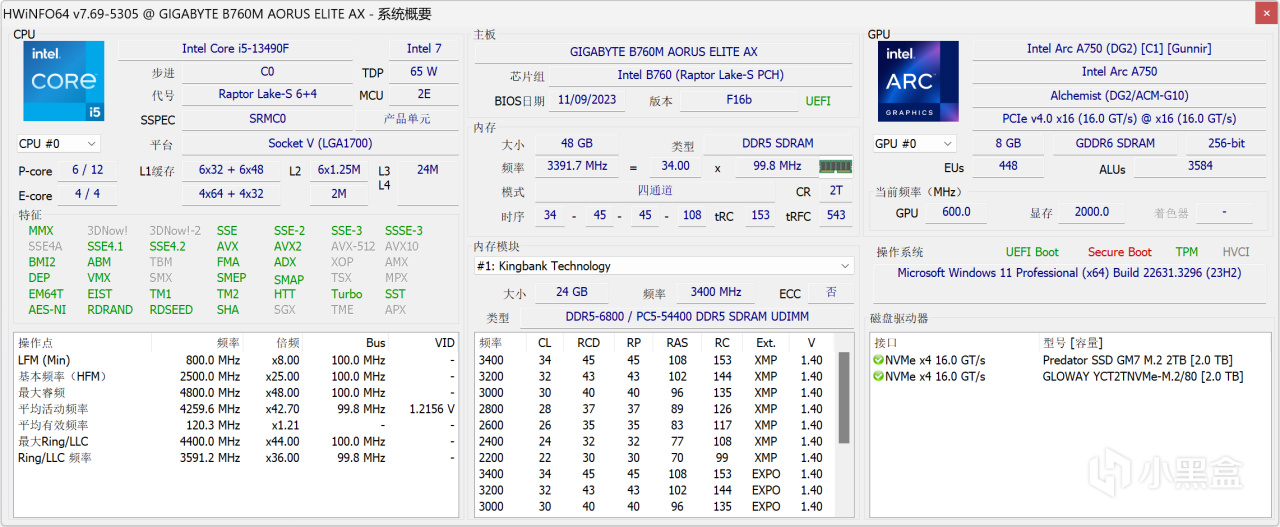The width and height of the screenshot is (1280, 527).
Task: Click the Intel Core i5 logo
Action: 64,81
